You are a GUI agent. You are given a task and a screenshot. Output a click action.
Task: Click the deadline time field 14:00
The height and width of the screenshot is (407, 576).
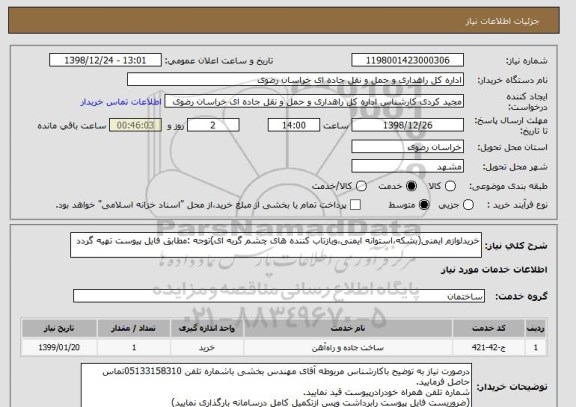click(x=294, y=125)
